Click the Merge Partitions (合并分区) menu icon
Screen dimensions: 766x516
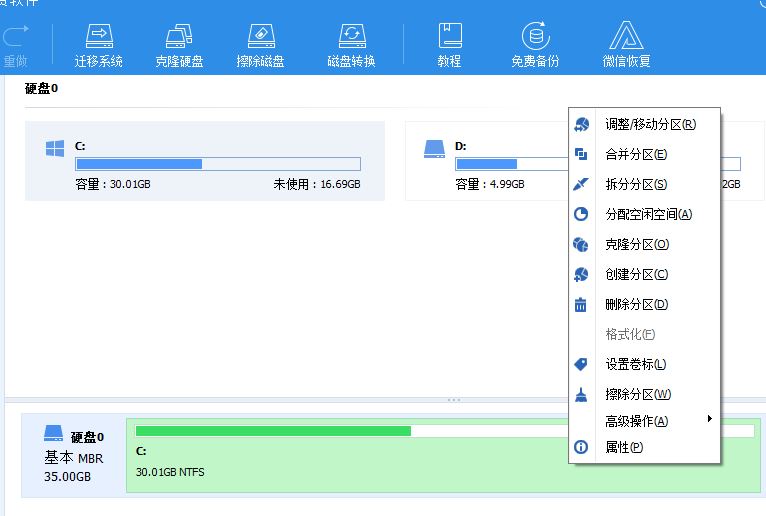tap(581, 154)
